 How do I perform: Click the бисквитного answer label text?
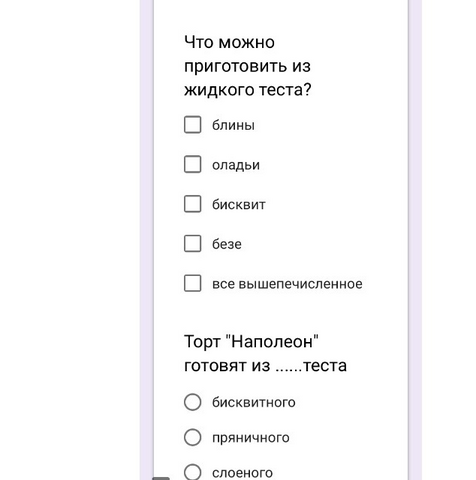point(254,402)
